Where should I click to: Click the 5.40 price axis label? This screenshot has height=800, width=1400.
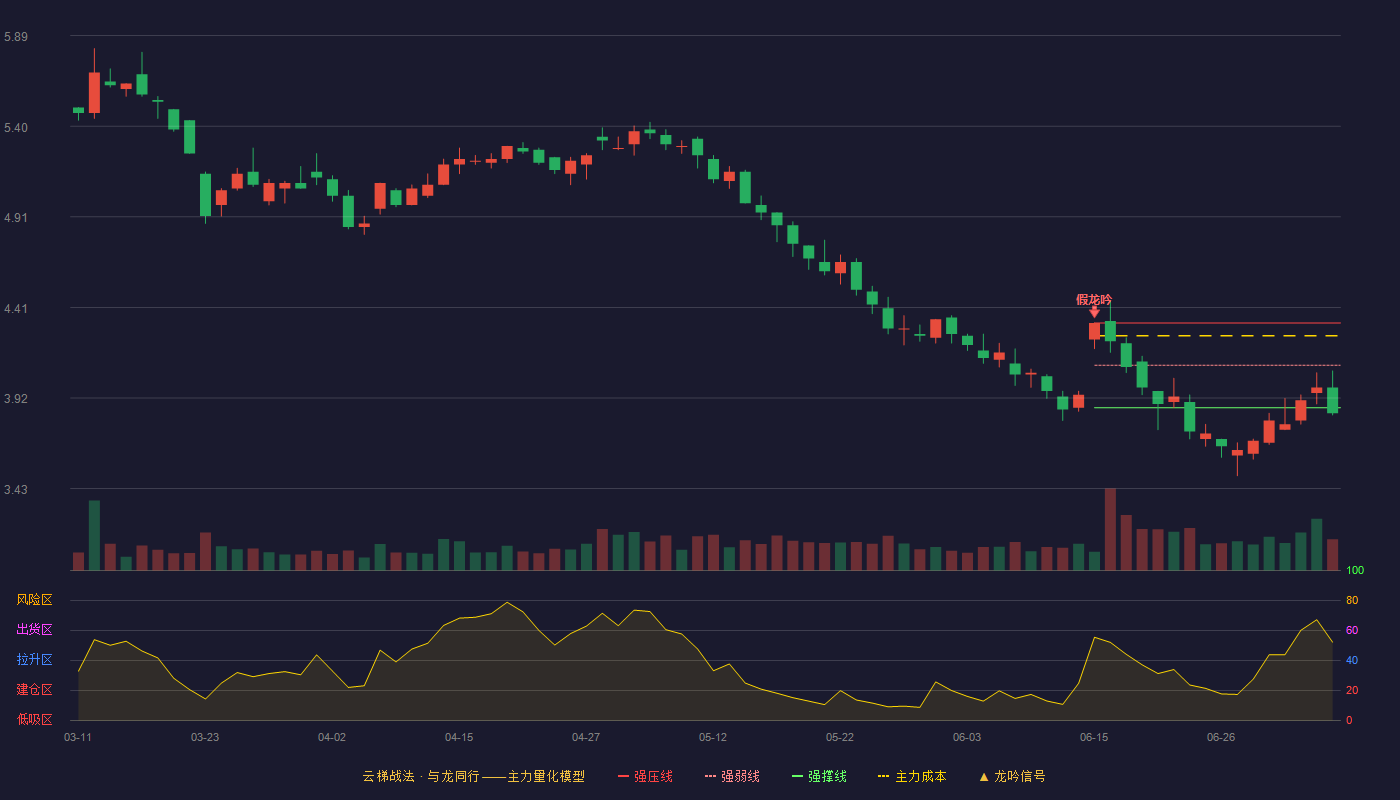coord(16,128)
